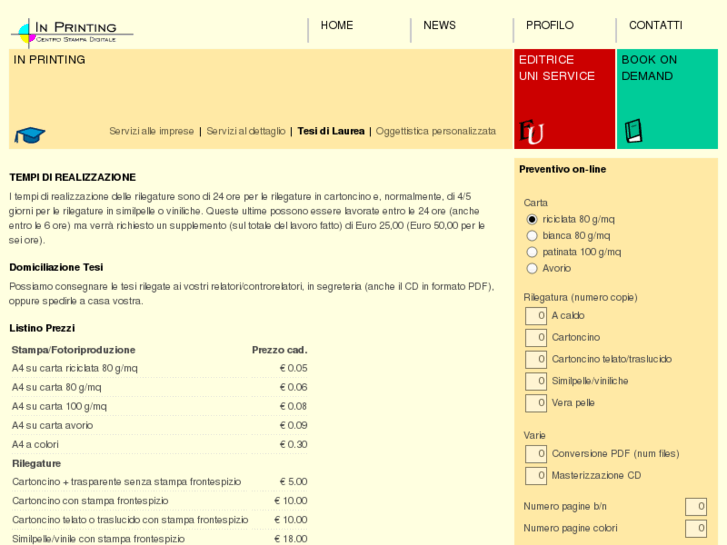The height and width of the screenshot is (545, 727).
Task: Select bianca 80 g/mq paper option
Action: [532, 236]
